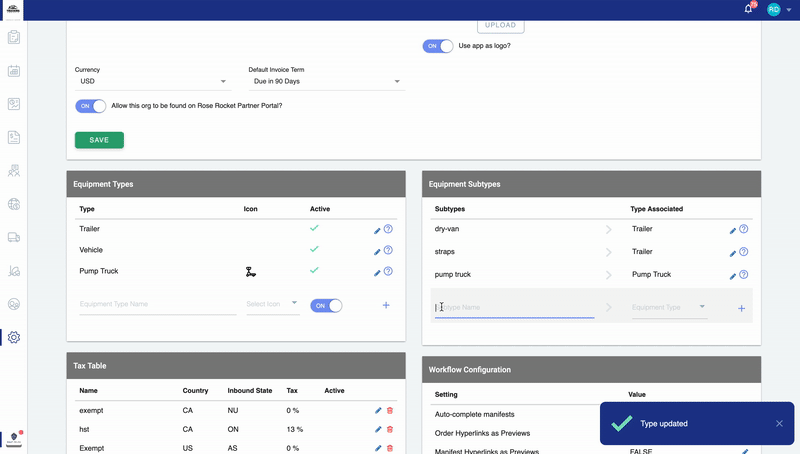
Task: Open the Default Invoice Term dropdown
Action: pyautogui.click(x=327, y=81)
